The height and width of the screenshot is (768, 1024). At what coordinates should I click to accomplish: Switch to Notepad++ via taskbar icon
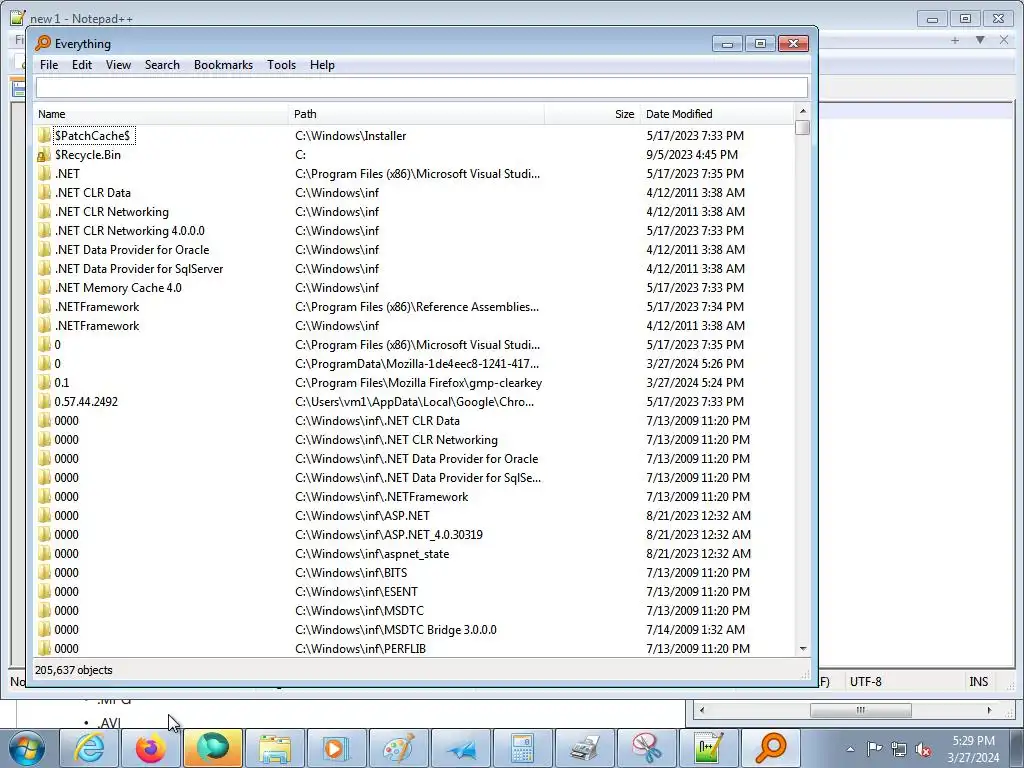[x=709, y=748]
